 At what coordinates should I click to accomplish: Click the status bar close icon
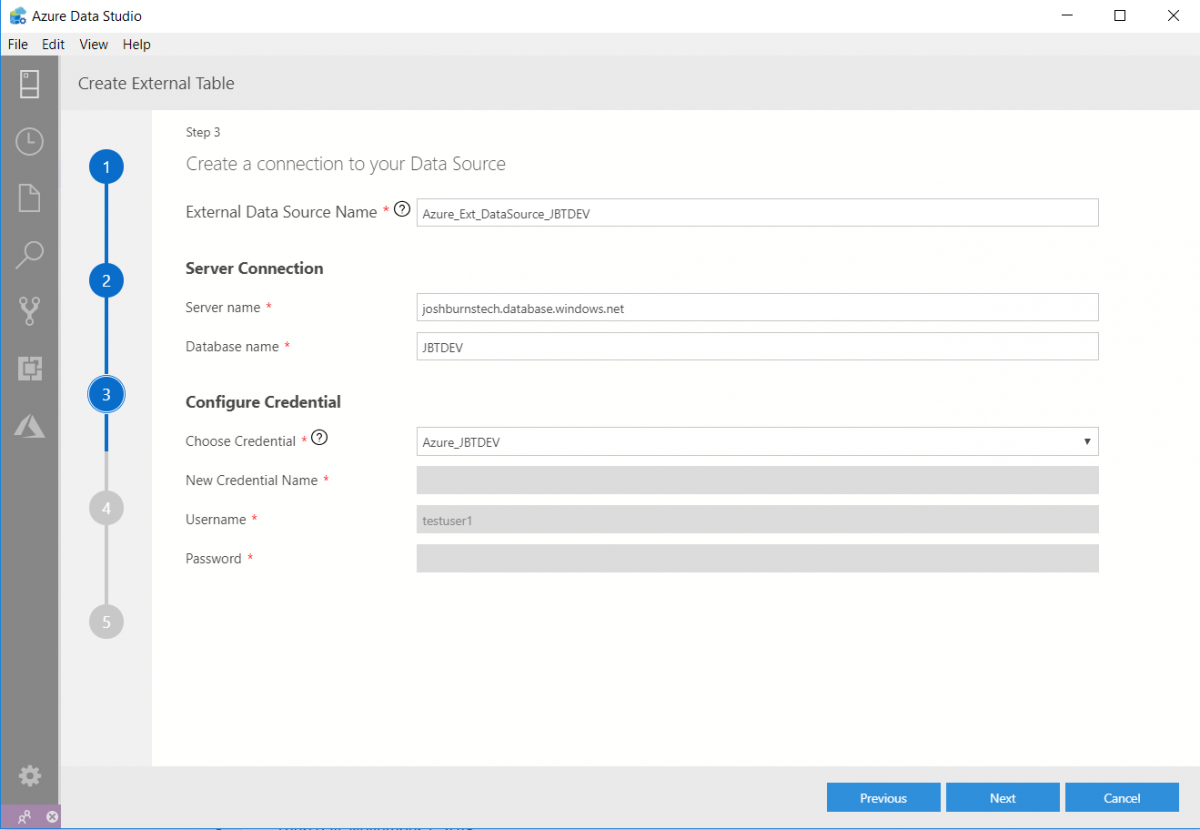(52, 817)
